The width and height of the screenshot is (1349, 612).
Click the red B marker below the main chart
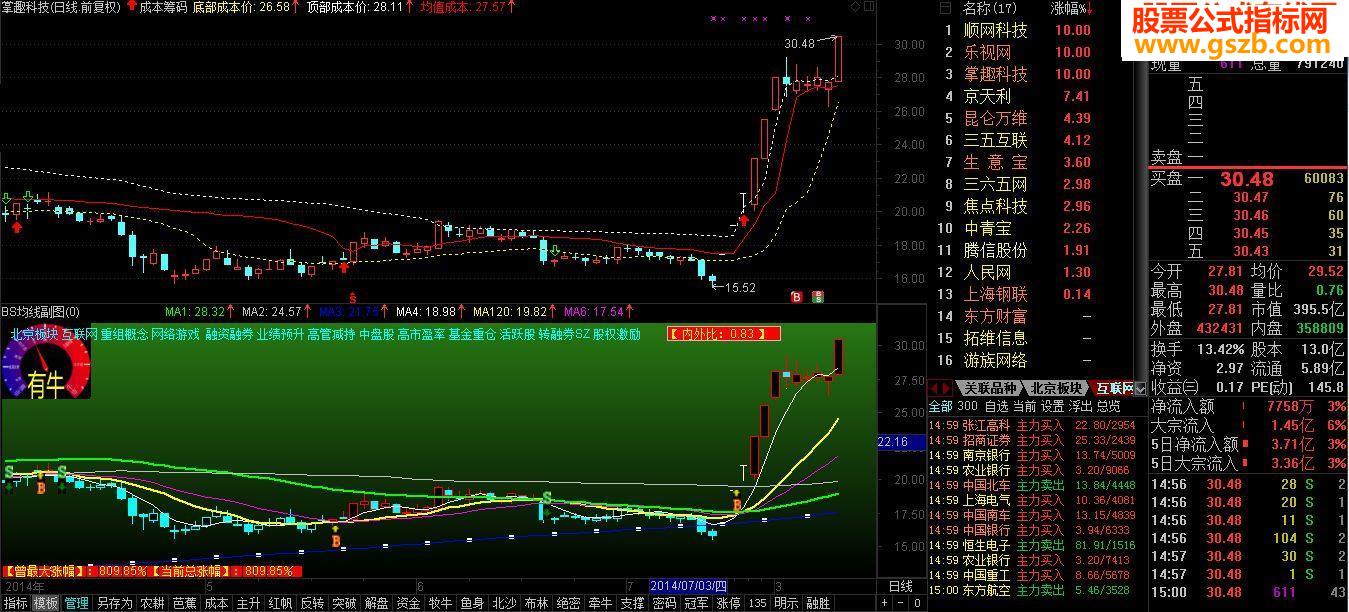point(796,296)
